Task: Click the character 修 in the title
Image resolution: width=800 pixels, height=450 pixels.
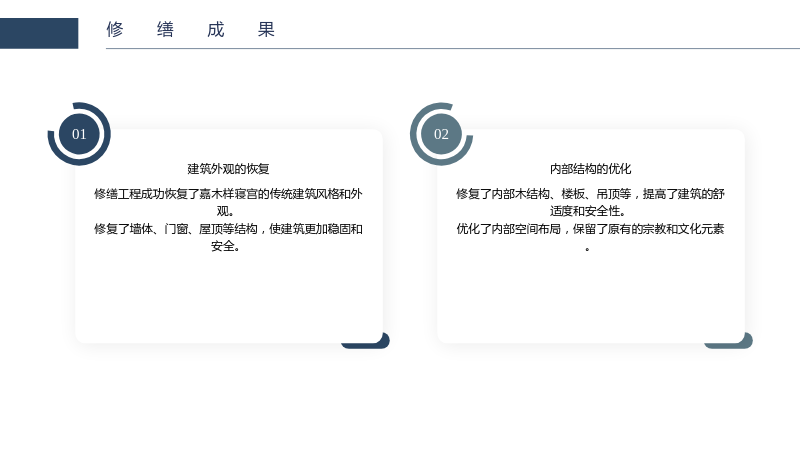Action: click(115, 29)
